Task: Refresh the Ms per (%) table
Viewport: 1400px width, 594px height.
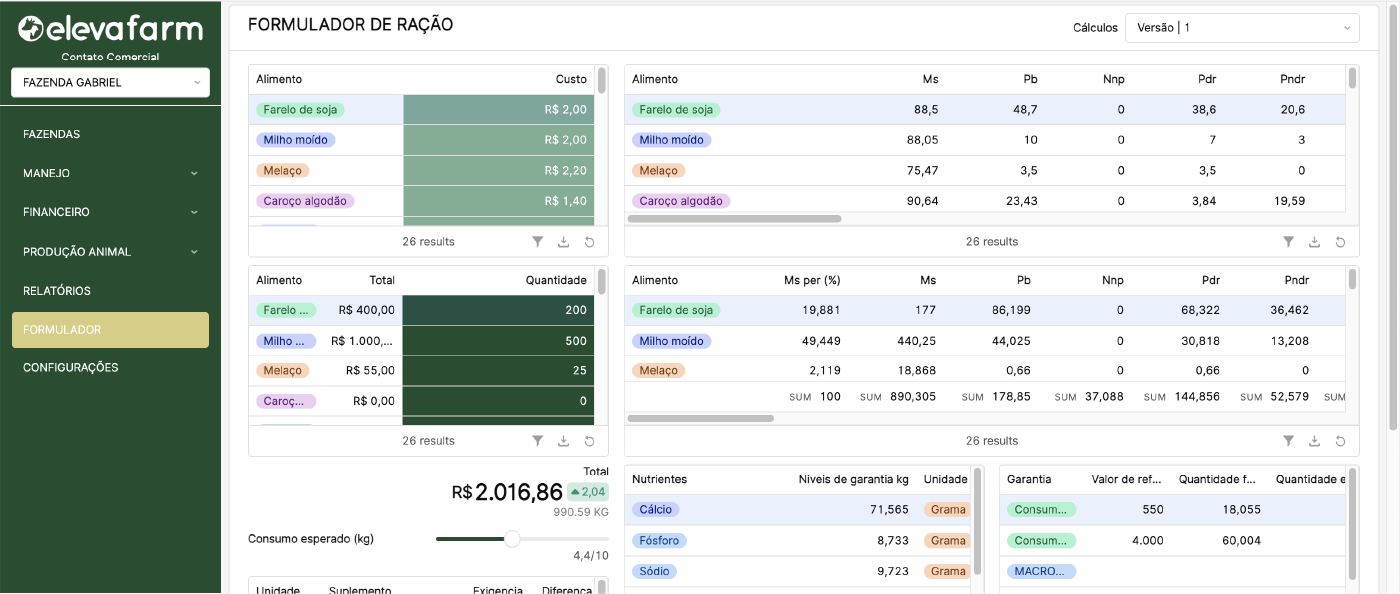Action: click(1340, 441)
